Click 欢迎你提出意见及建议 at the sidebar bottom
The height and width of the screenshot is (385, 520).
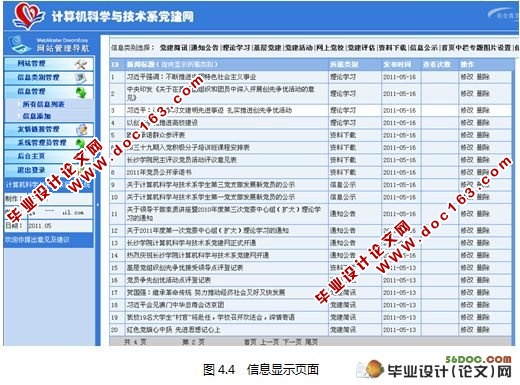point(37,239)
